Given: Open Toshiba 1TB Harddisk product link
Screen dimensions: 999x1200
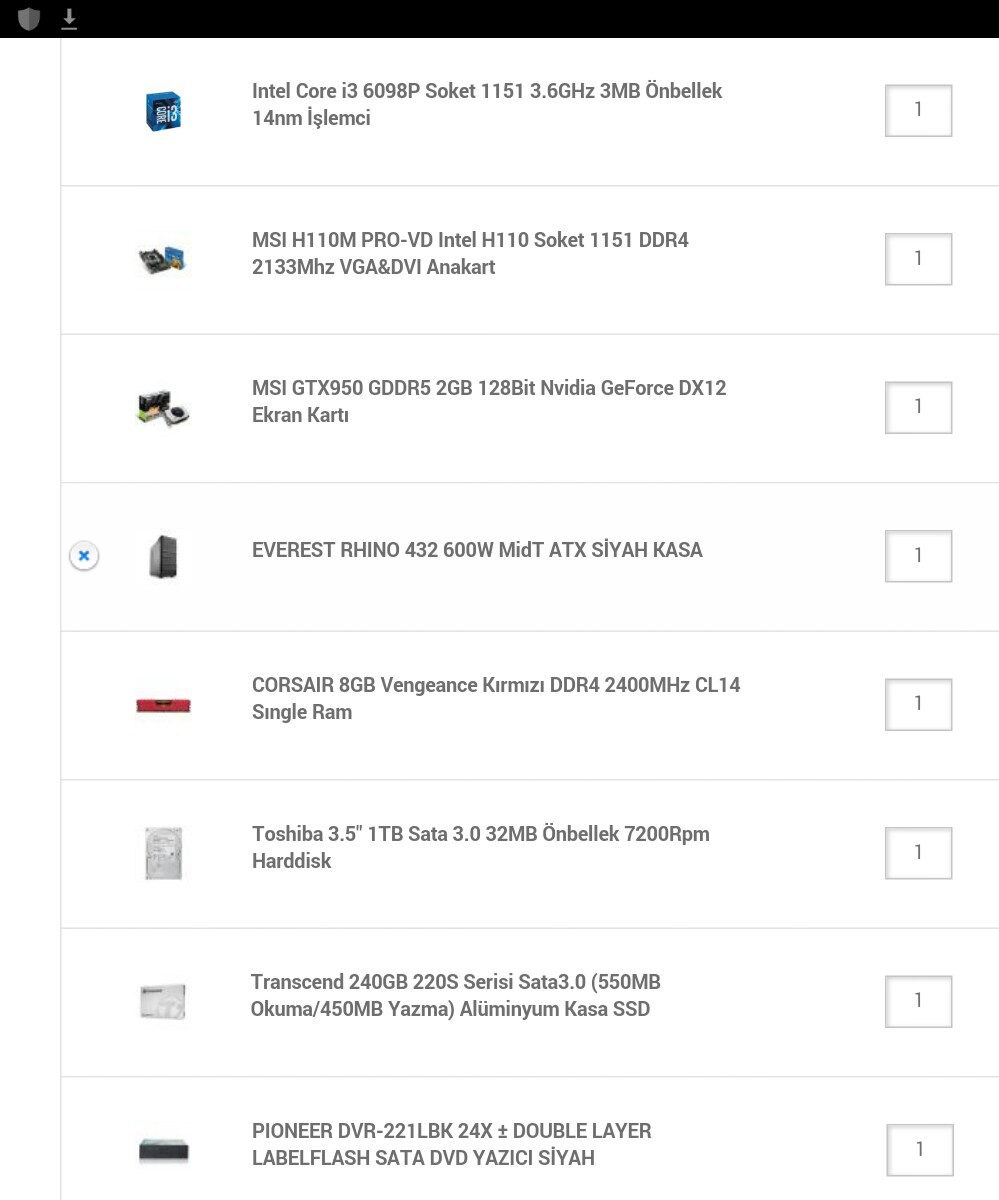Looking at the screenshot, I should pos(481,847).
